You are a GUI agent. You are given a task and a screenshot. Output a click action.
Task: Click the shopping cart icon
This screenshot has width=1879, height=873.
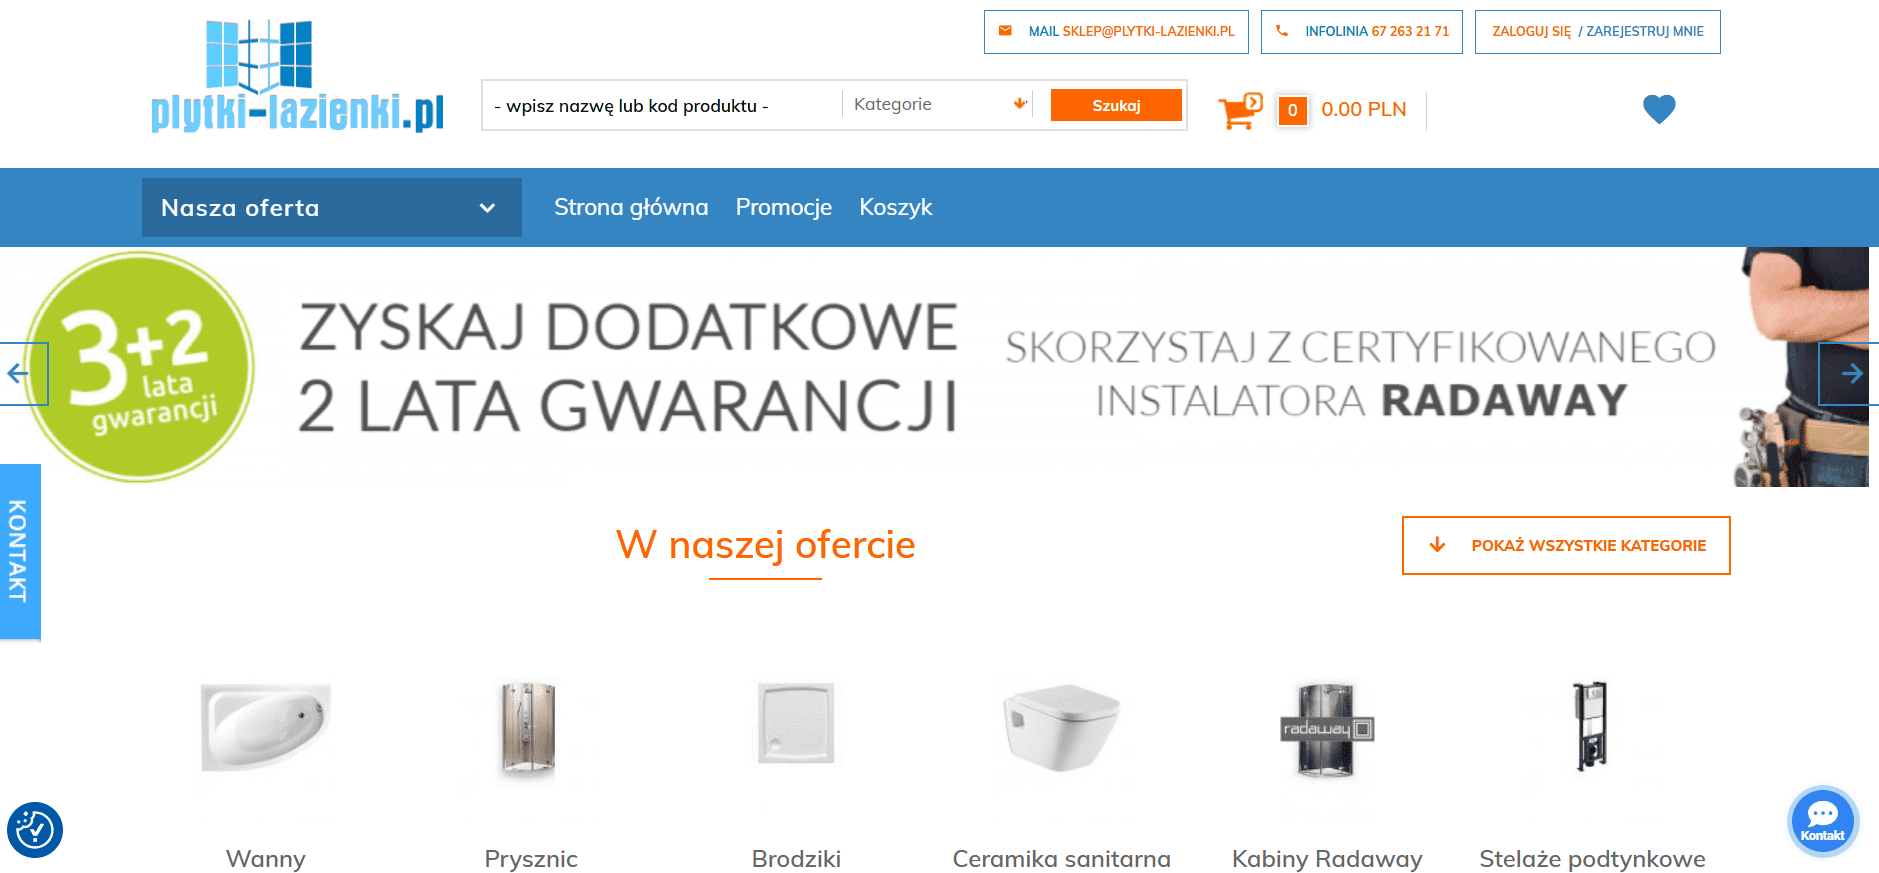(x=1240, y=110)
